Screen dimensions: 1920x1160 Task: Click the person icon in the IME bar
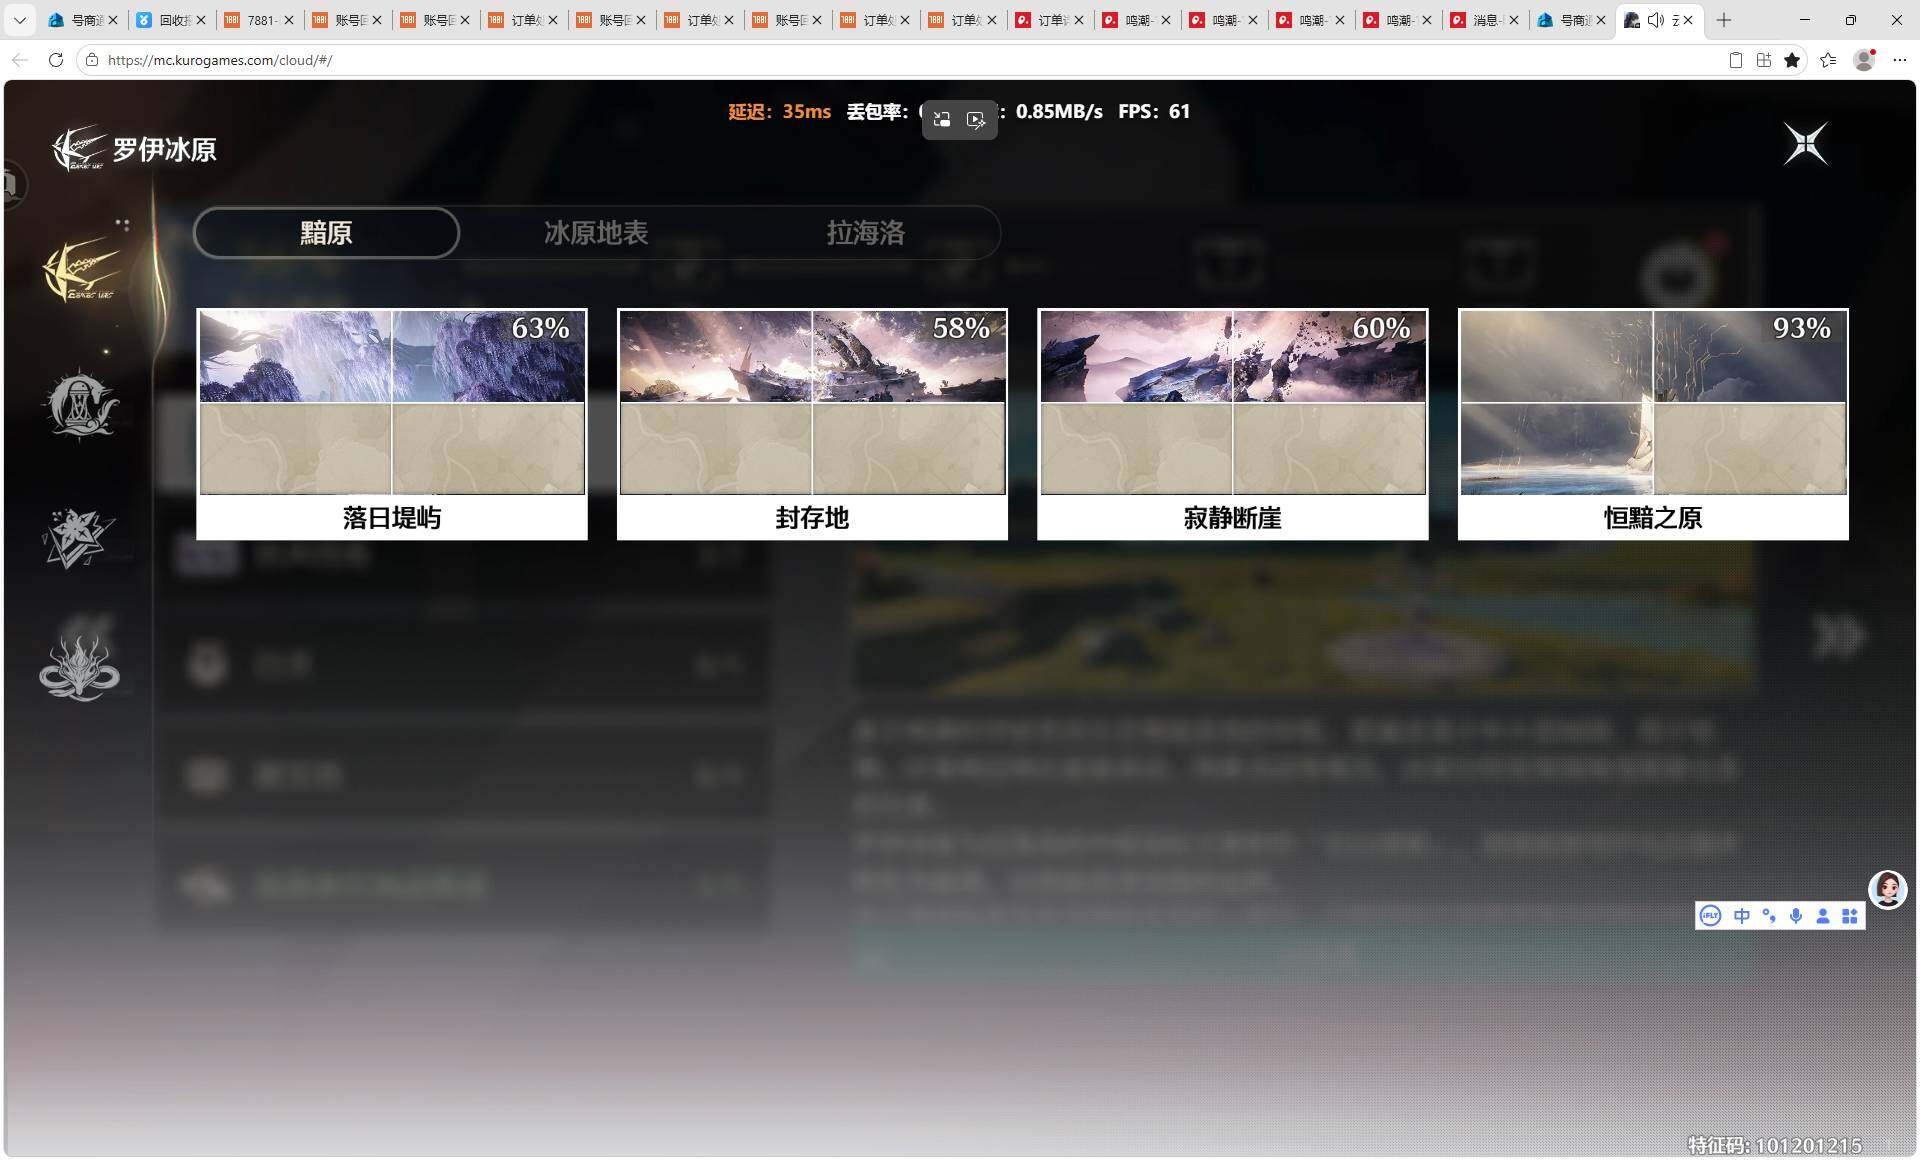pyautogui.click(x=1823, y=916)
